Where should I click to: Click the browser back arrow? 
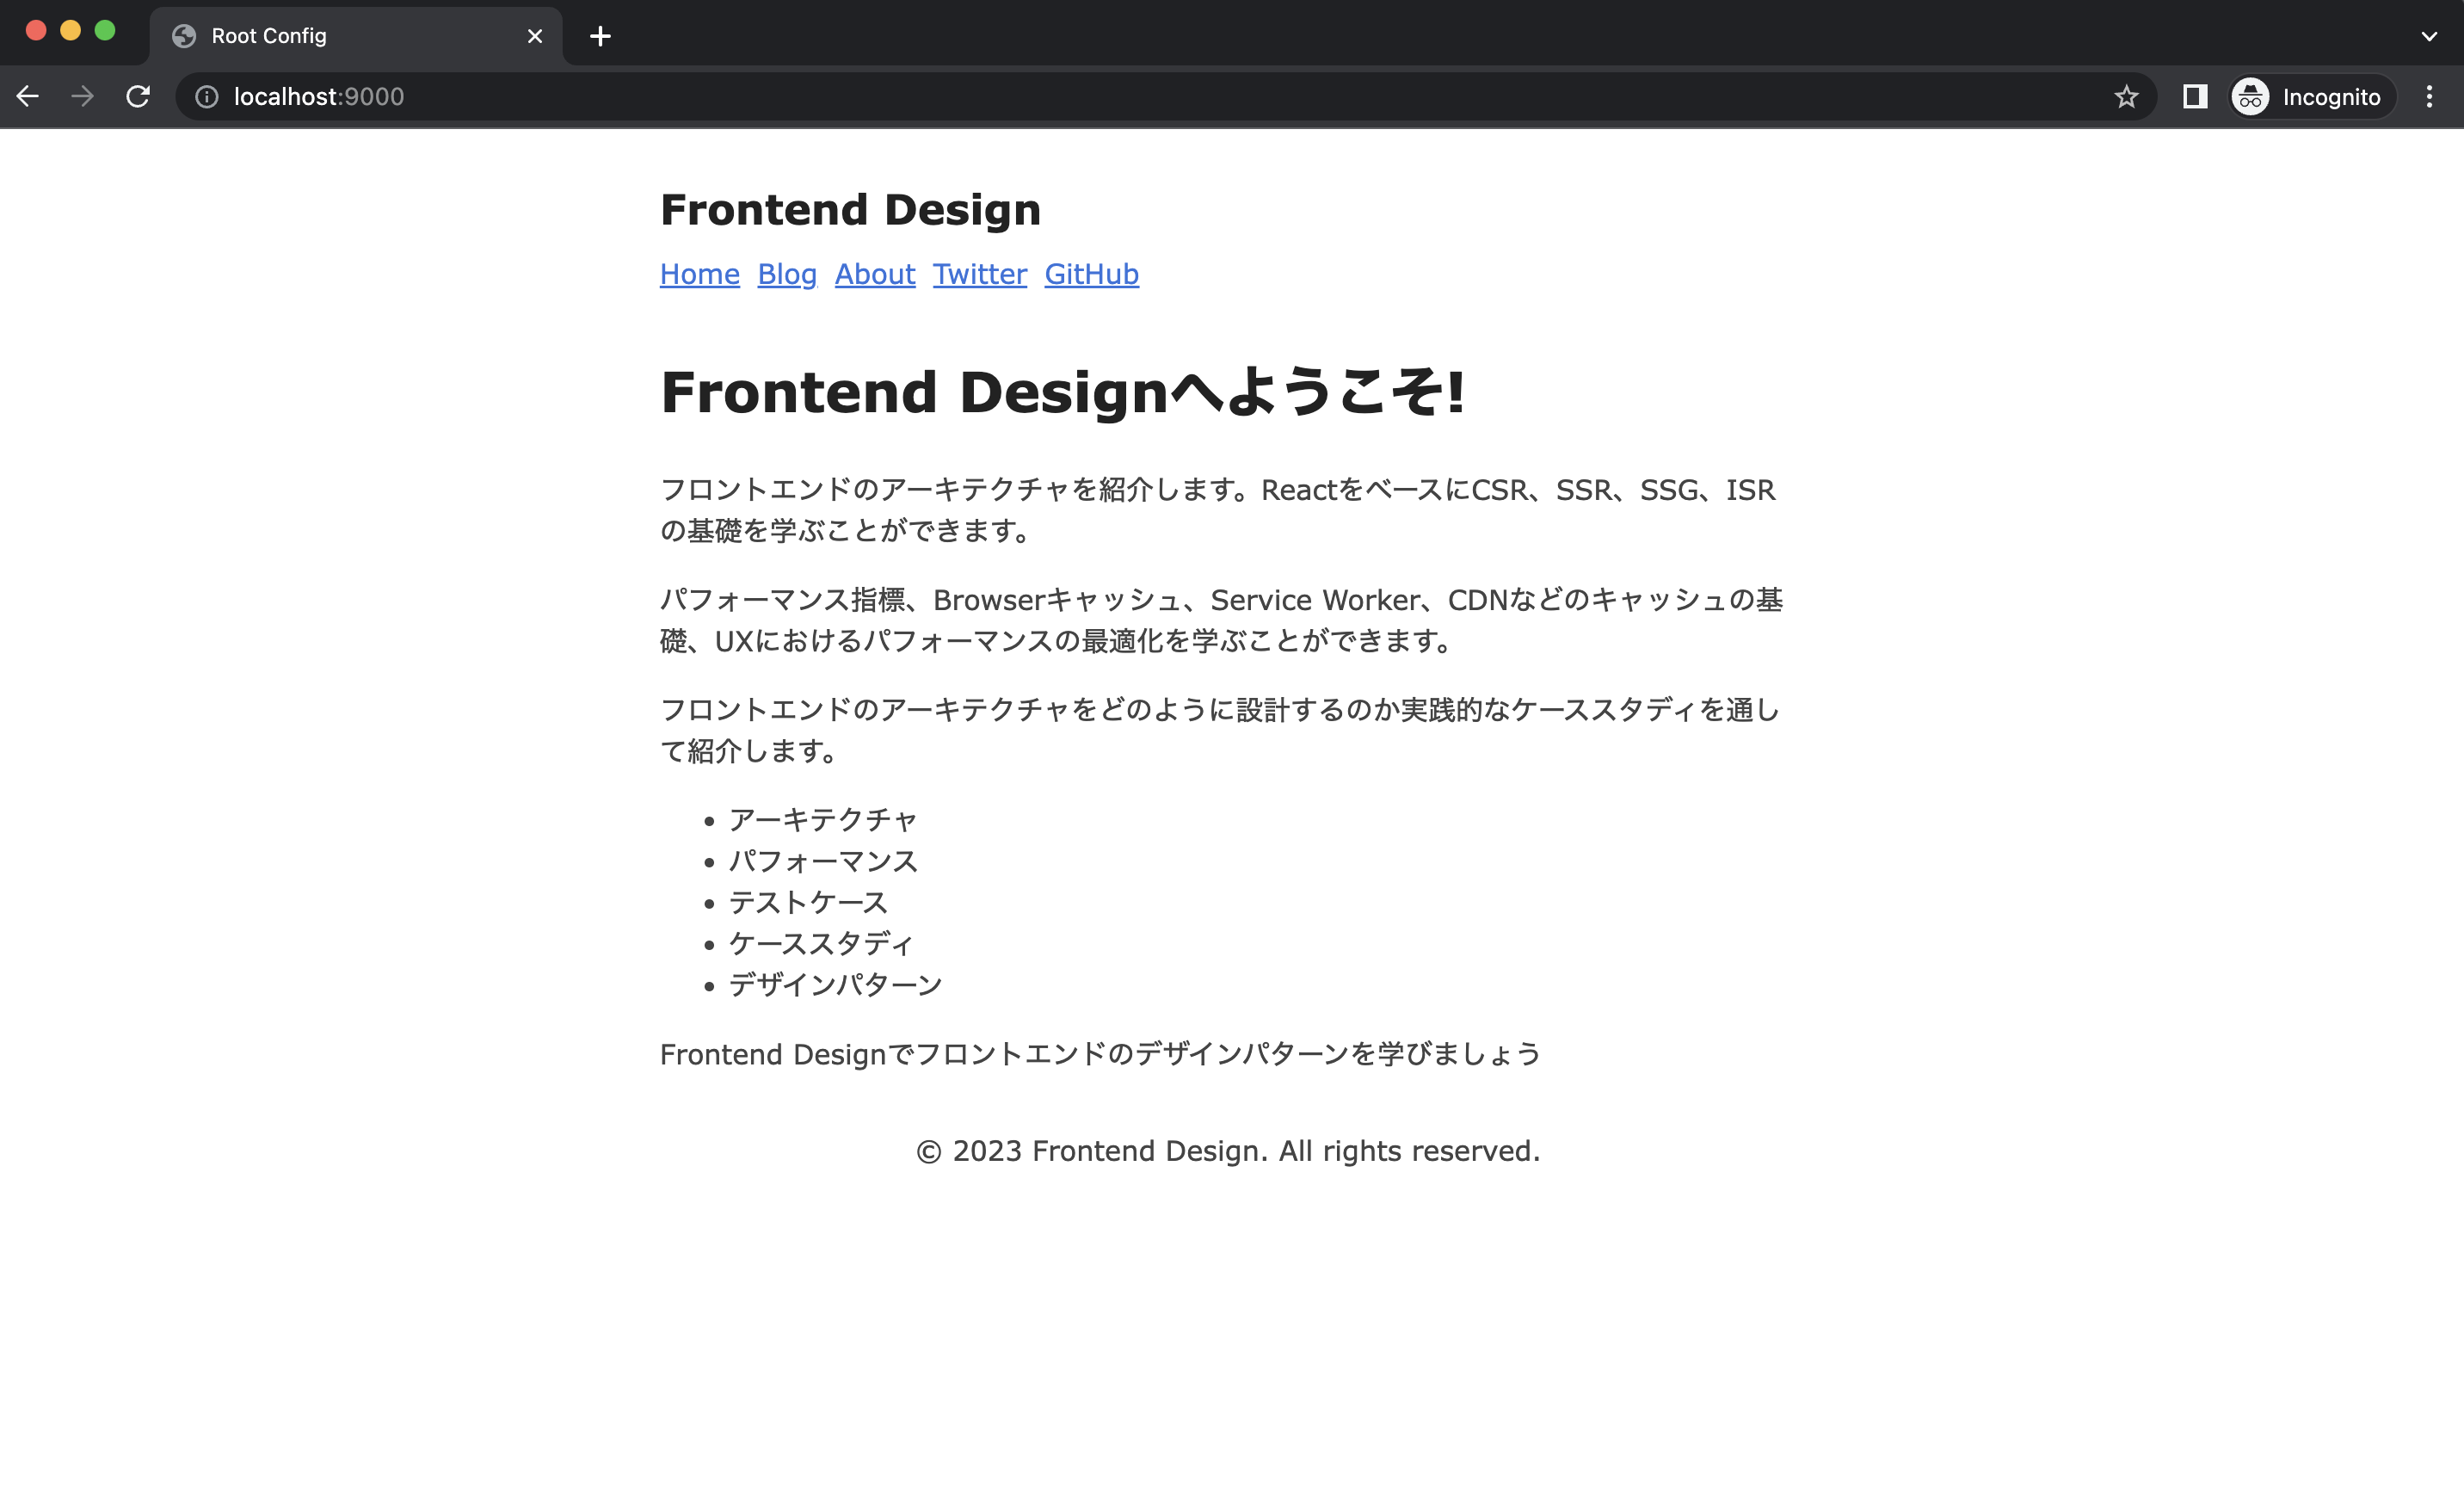tap(28, 96)
